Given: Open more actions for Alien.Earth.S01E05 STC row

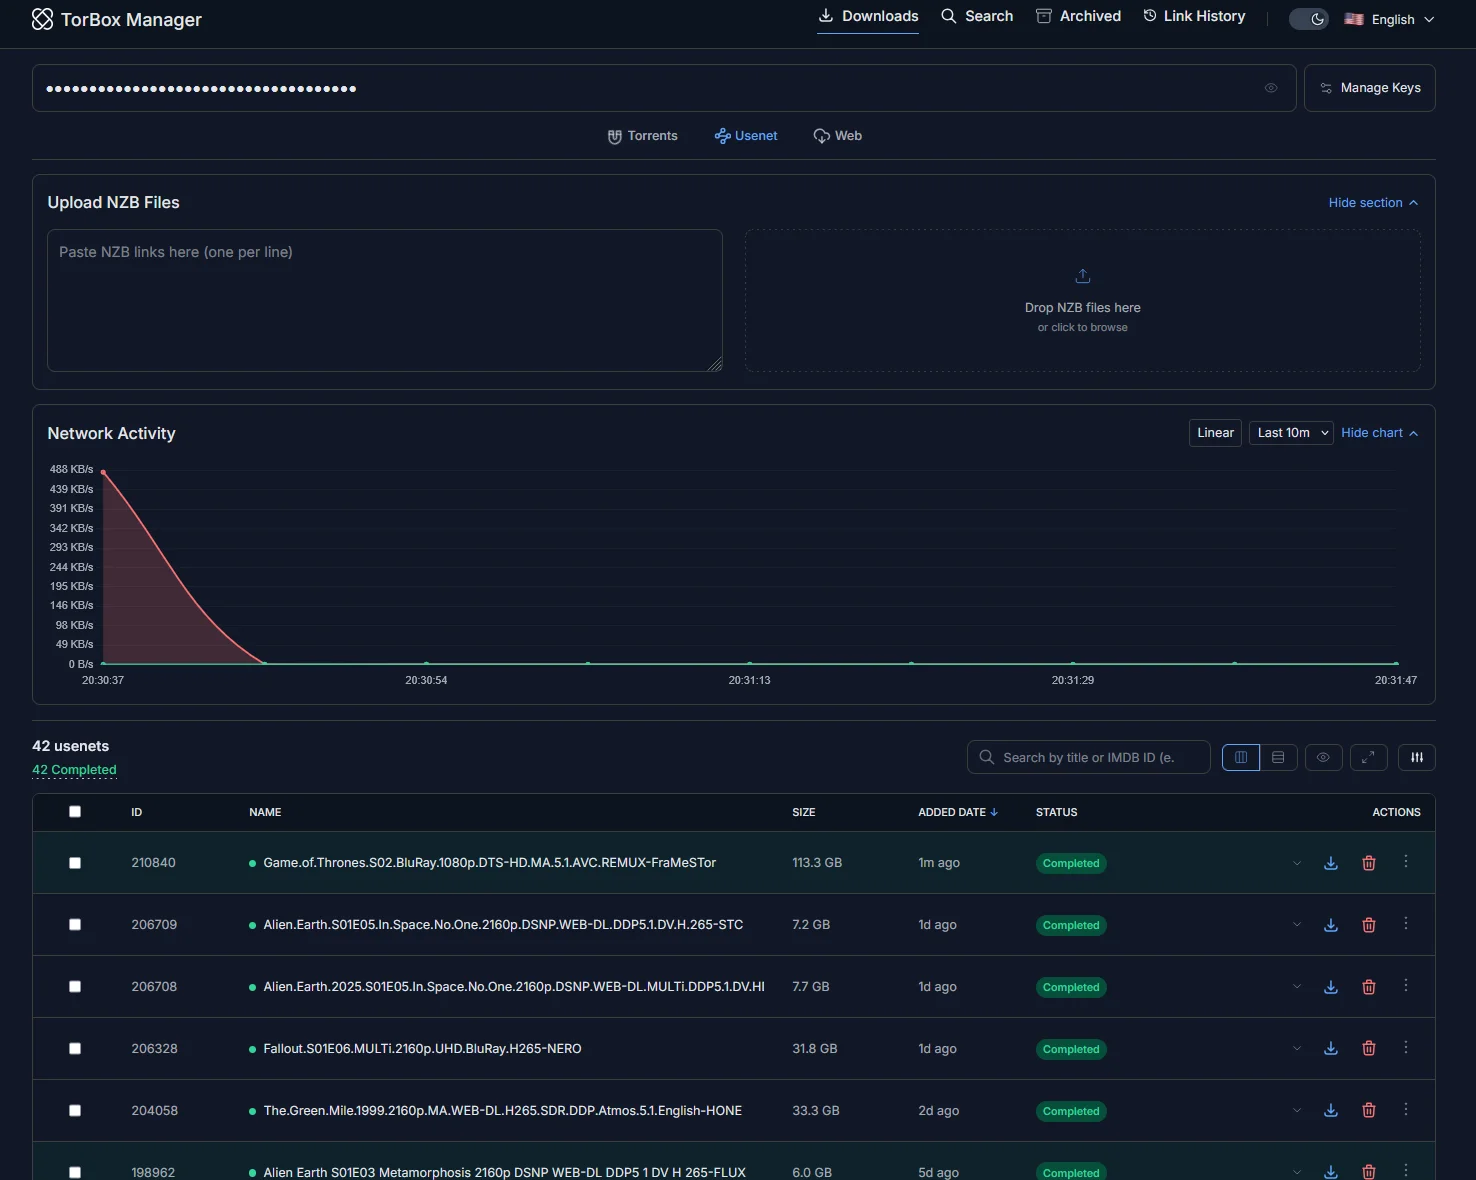Looking at the screenshot, I should pyautogui.click(x=1405, y=924).
